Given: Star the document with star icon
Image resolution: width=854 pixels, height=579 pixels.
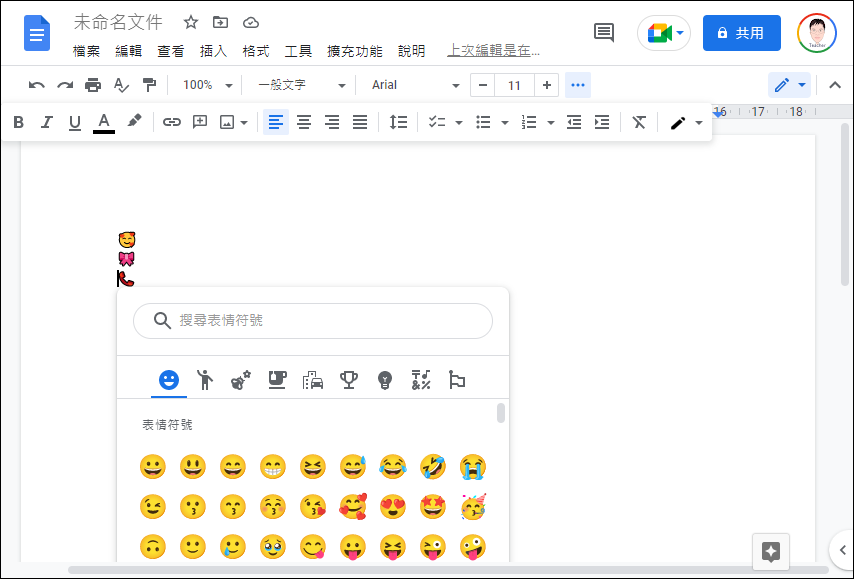Looking at the screenshot, I should coord(191,22).
